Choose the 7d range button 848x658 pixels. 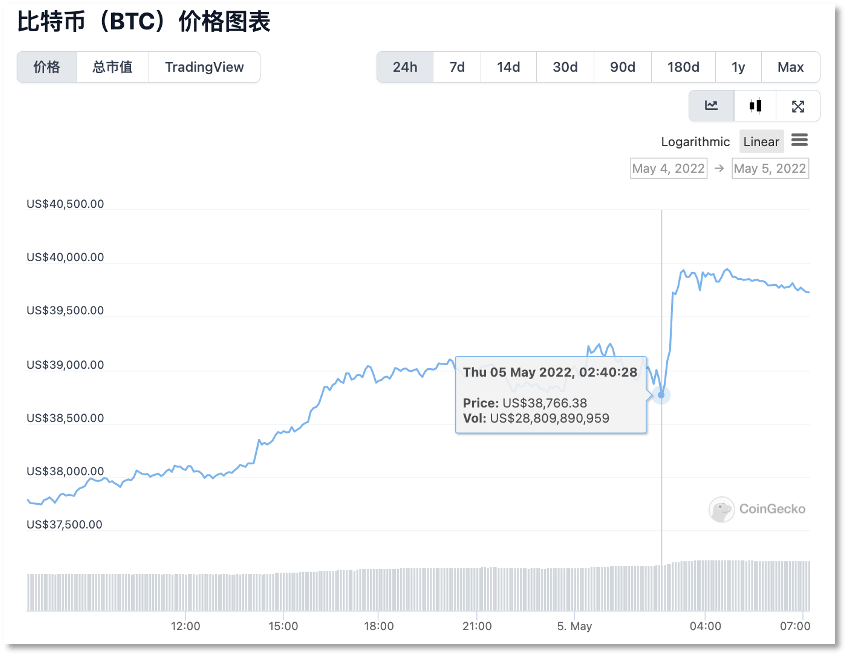(457, 67)
